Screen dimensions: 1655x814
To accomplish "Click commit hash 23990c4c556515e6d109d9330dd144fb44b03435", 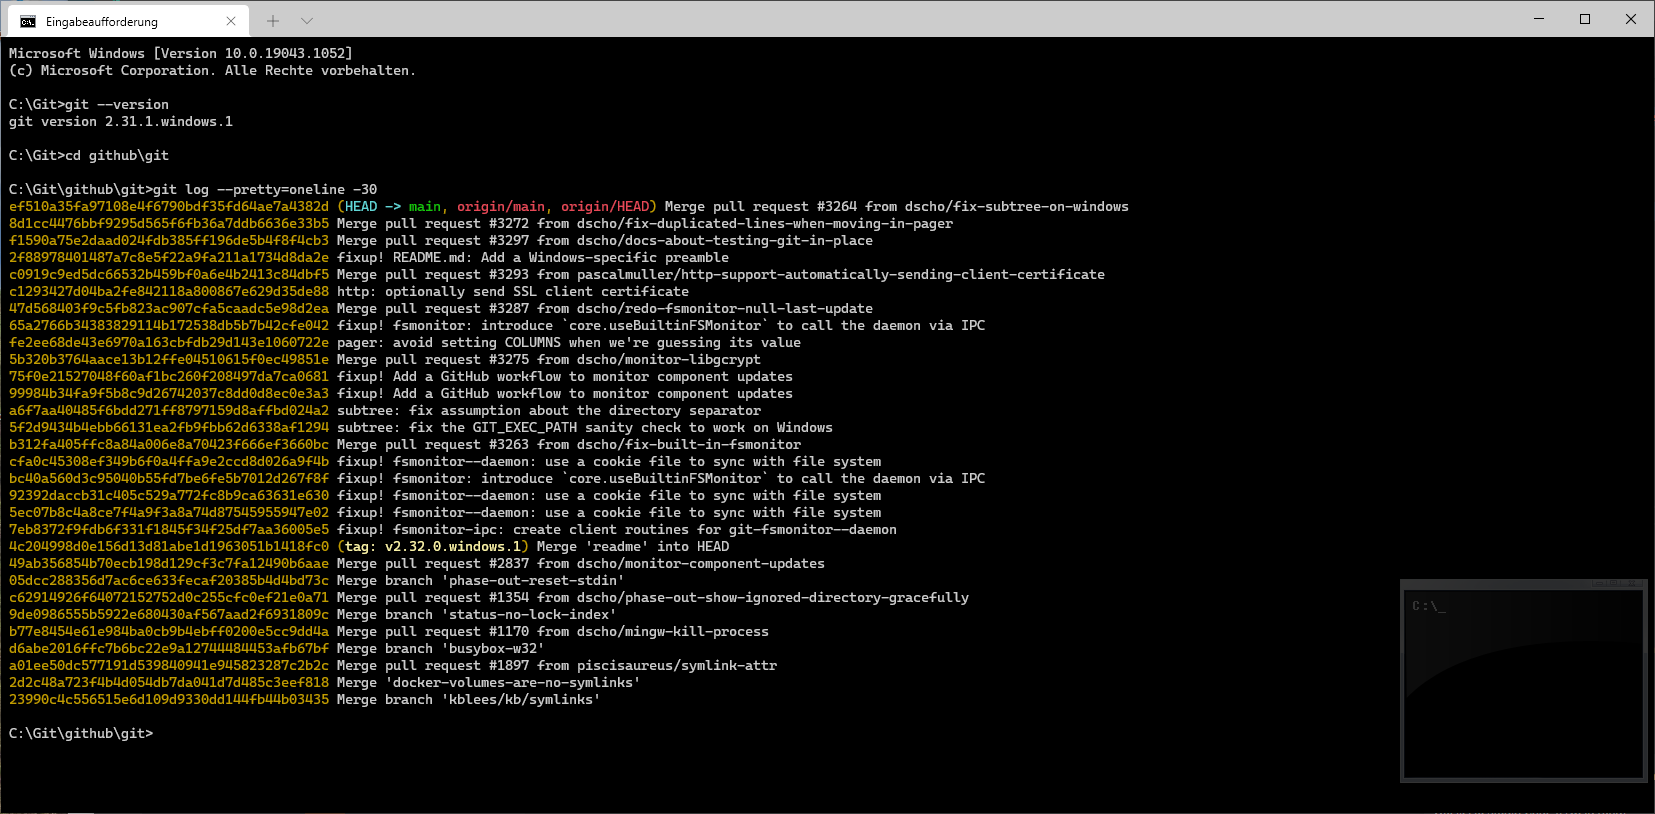I will 169,700.
